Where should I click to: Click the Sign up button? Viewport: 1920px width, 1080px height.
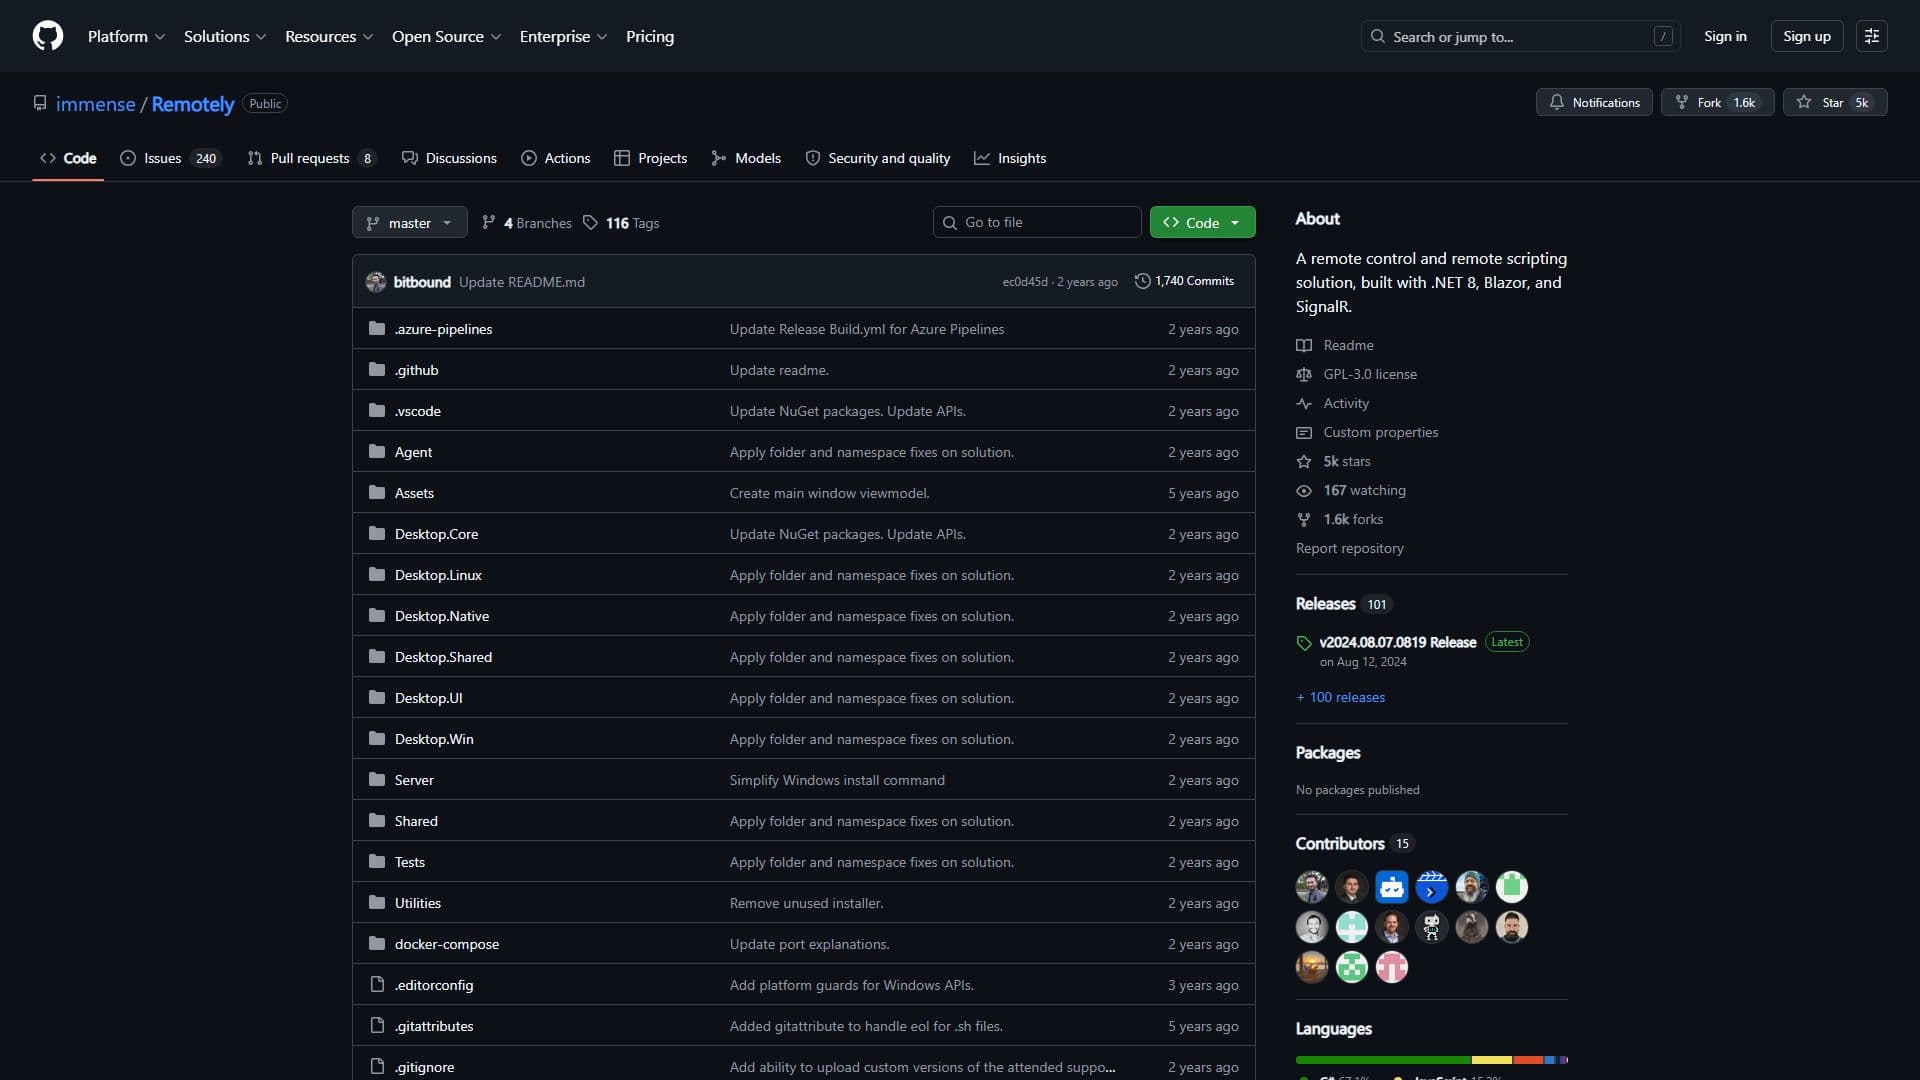[1806, 36]
